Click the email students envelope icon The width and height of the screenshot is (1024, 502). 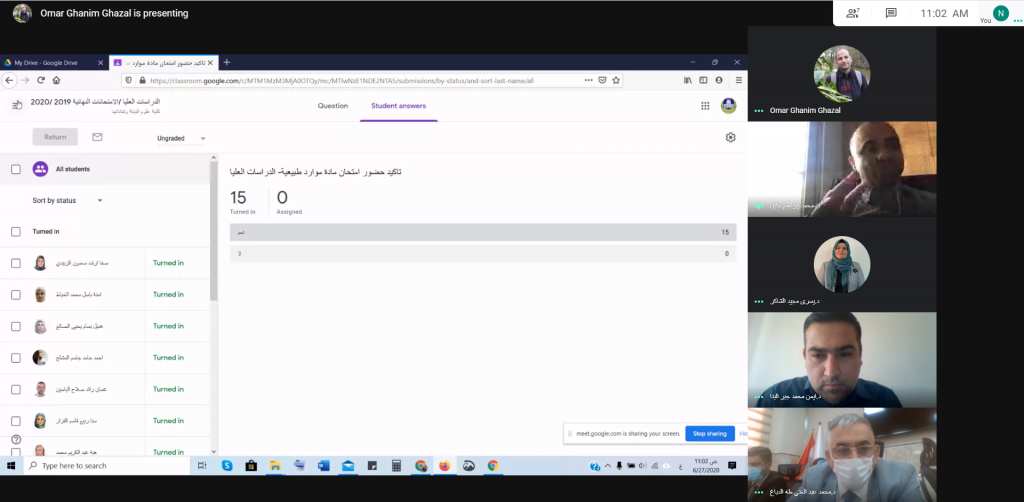[97, 137]
